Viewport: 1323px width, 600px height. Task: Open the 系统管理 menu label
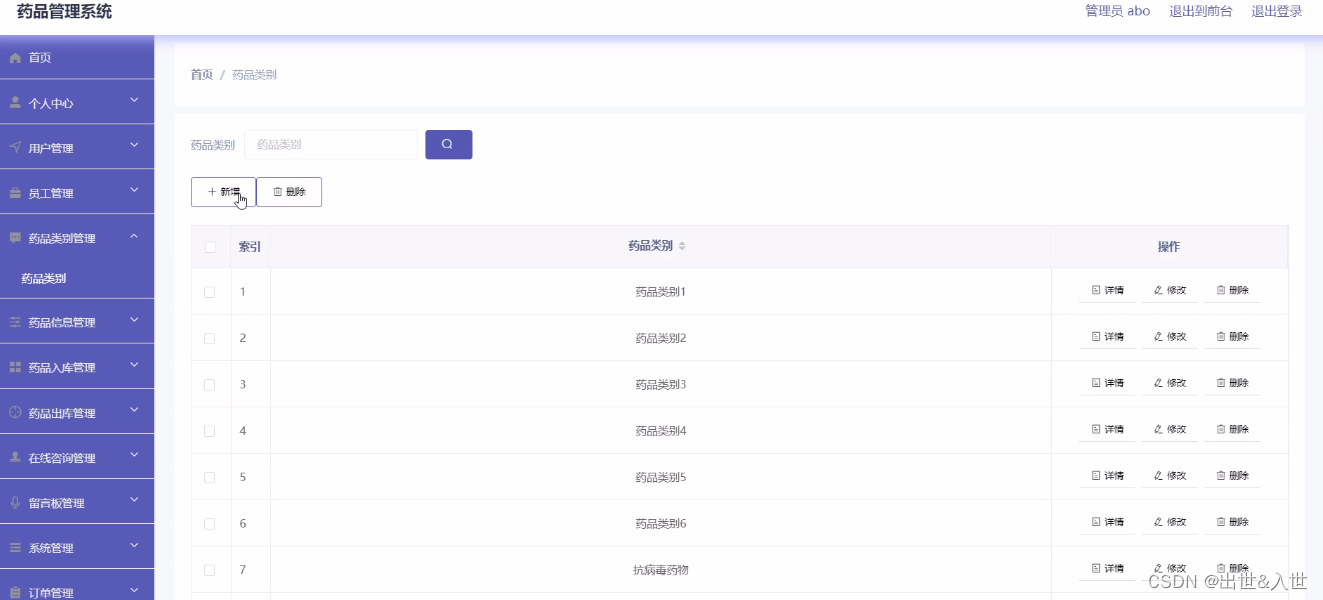tap(51, 548)
